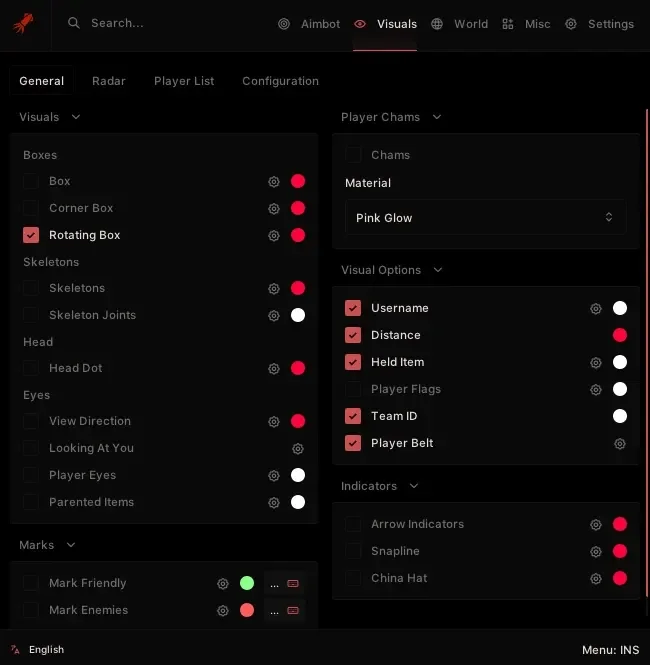This screenshot has width=650, height=665.
Task: Enable the Skeletons checkbox
Action: pyautogui.click(x=31, y=288)
